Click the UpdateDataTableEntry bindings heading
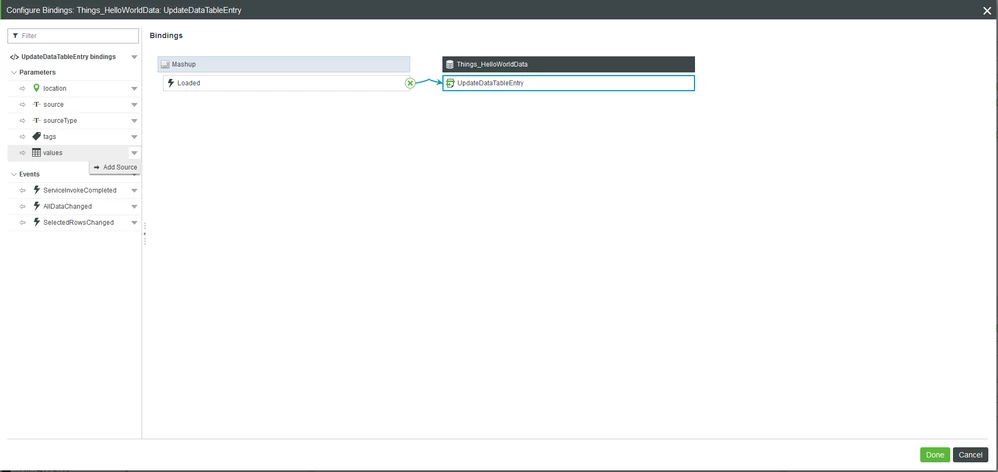The image size is (998, 472). click(x=69, y=57)
